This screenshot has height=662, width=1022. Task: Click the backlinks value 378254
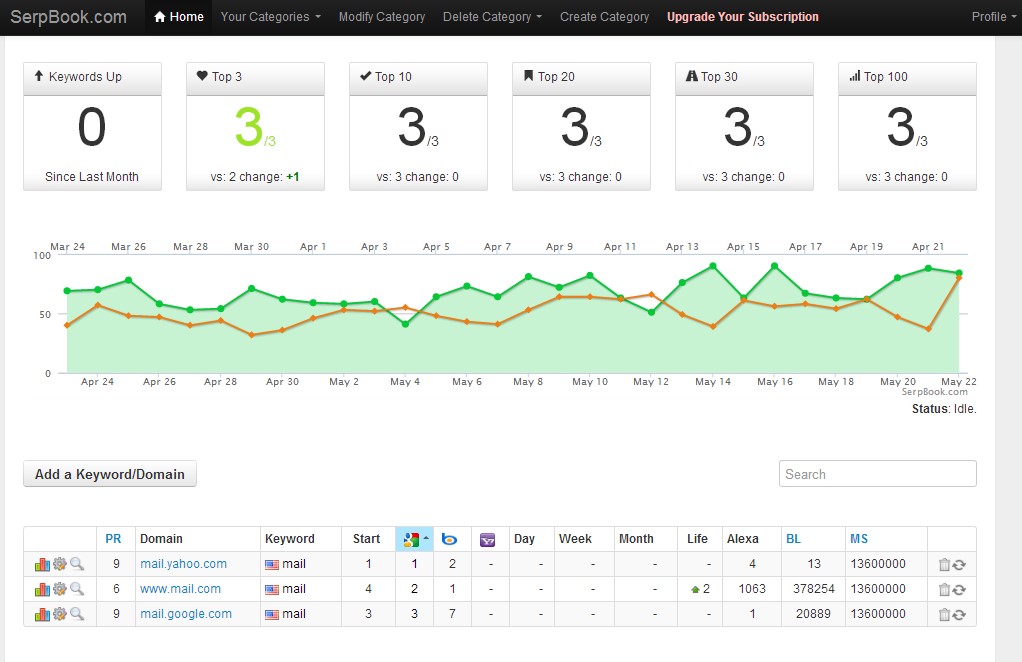click(x=813, y=589)
